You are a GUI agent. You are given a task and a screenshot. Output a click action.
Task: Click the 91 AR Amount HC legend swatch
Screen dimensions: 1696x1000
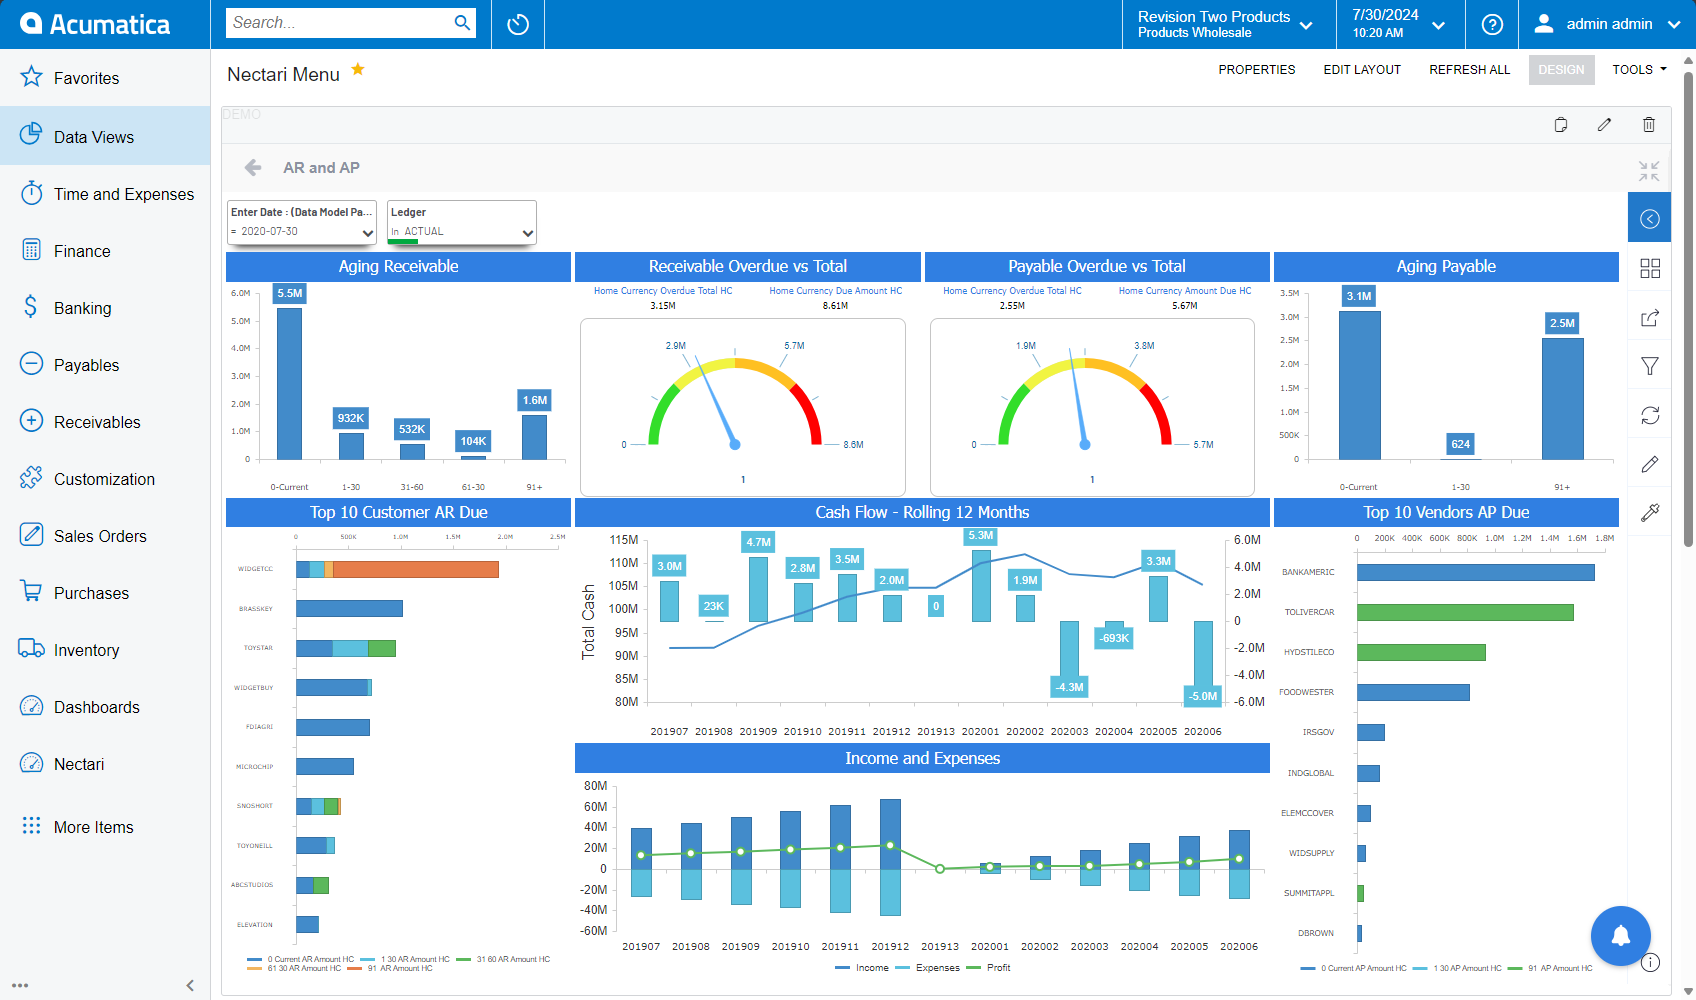click(x=353, y=968)
